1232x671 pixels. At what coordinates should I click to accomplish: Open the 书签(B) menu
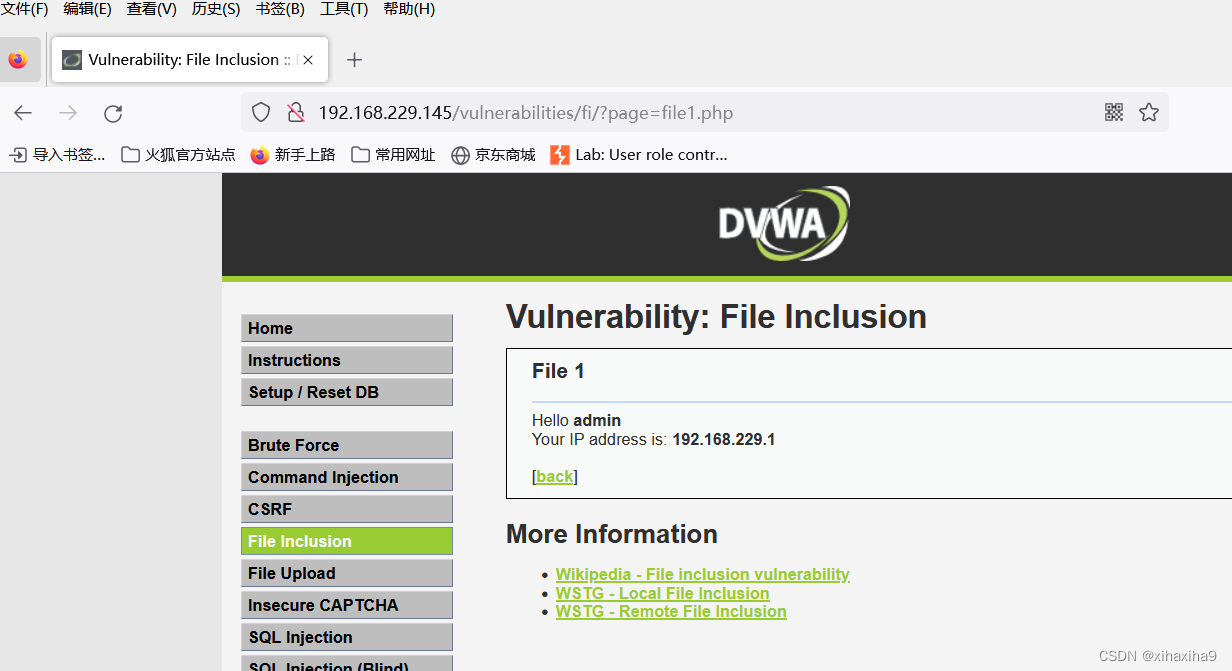(x=280, y=9)
